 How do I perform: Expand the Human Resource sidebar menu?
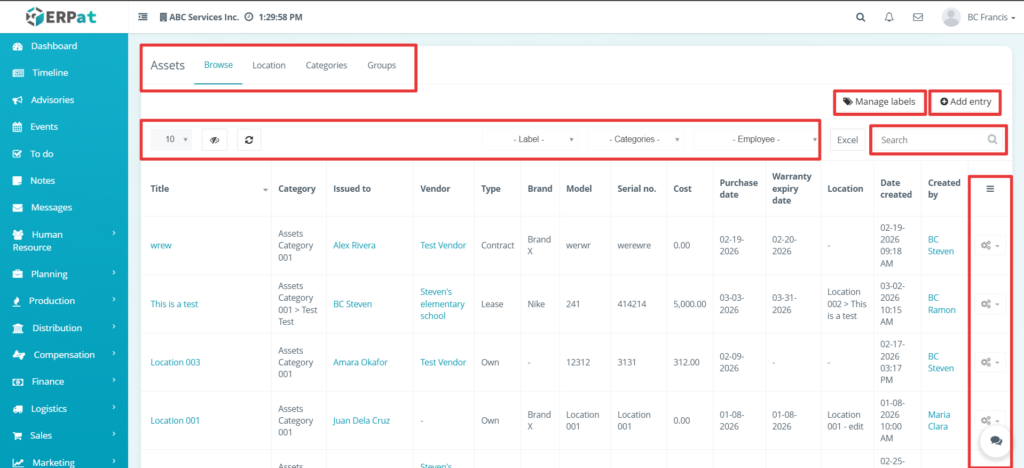(x=60, y=241)
